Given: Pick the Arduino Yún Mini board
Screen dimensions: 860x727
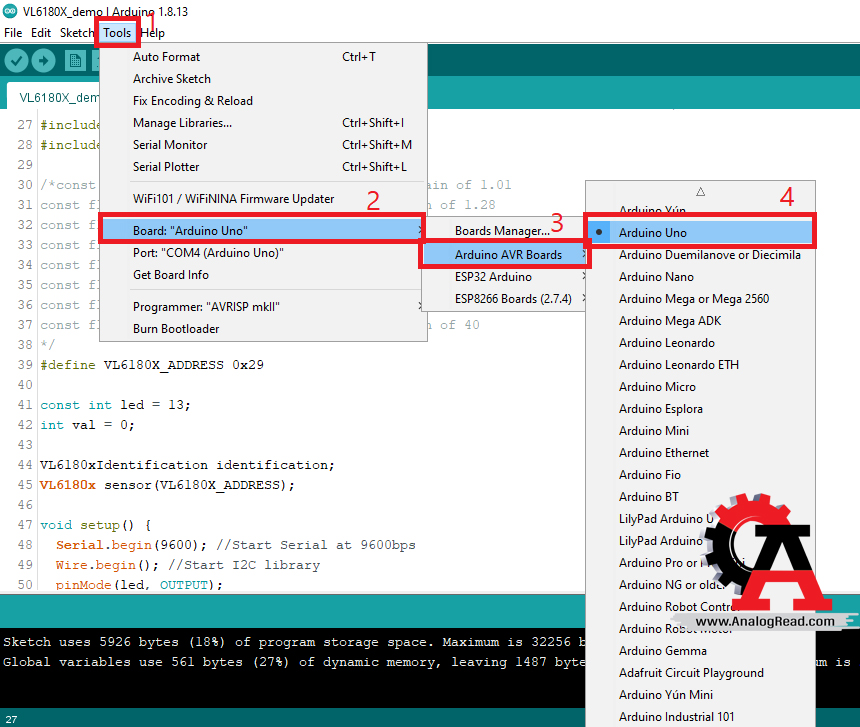Looking at the screenshot, I should 700,695.
